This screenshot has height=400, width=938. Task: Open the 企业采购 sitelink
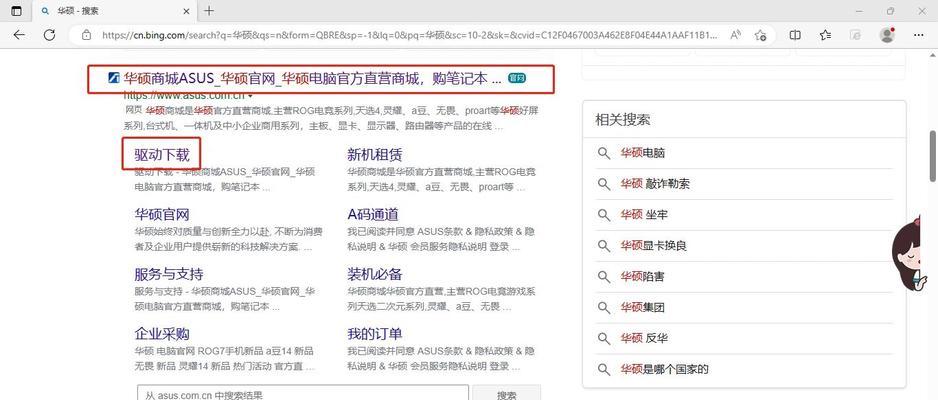pyautogui.click(x=162, y=333)
